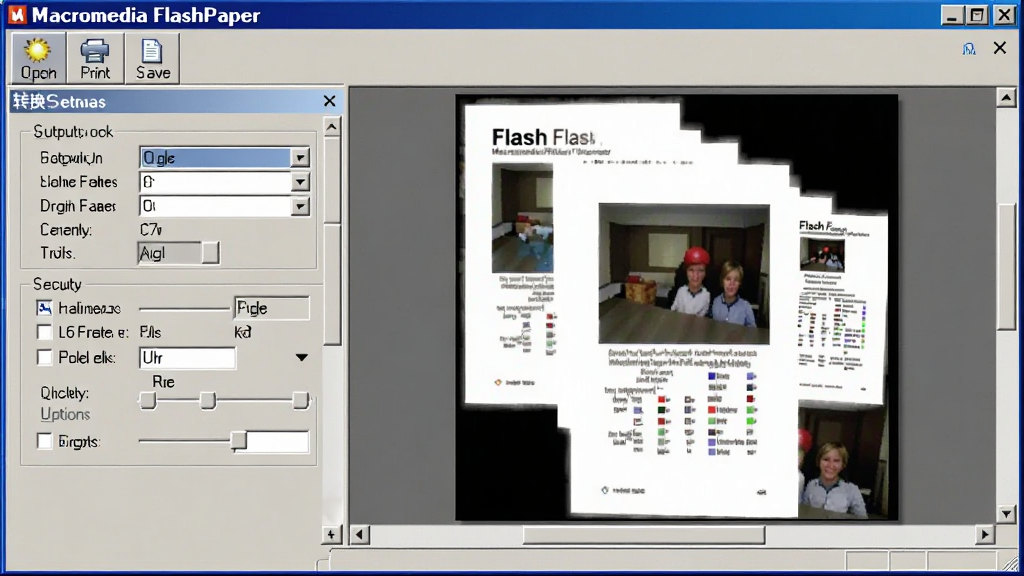1024x576 pixels.
Task: Click the document scroll left arrow
Action: click(x=359, y=535)
